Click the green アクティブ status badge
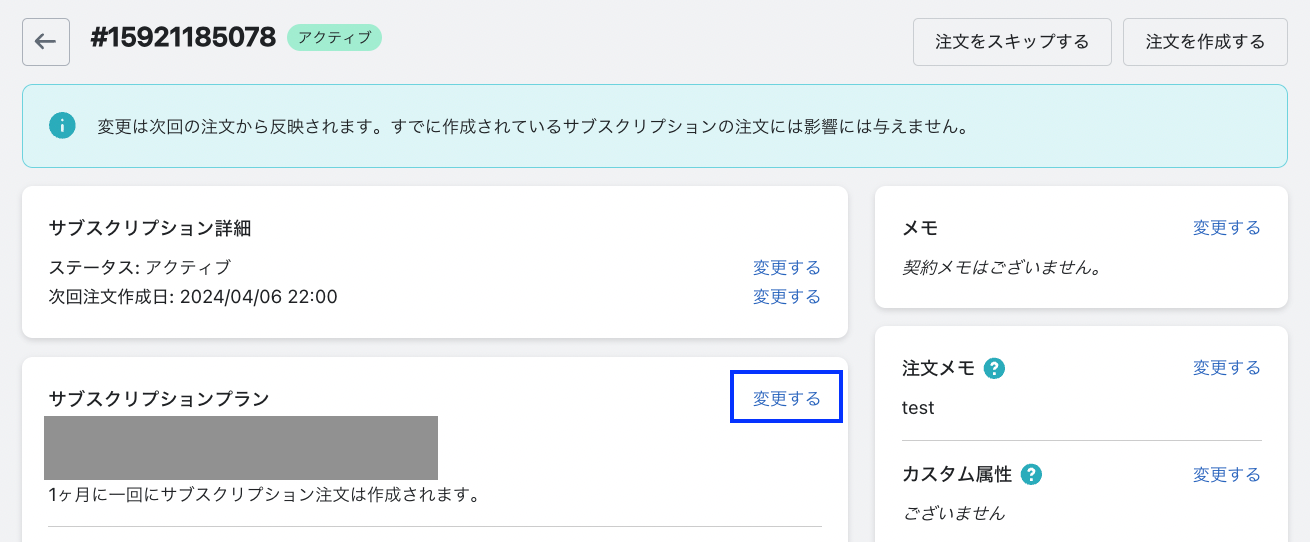This screenshot has height=542, width=1310. [334, 38]
